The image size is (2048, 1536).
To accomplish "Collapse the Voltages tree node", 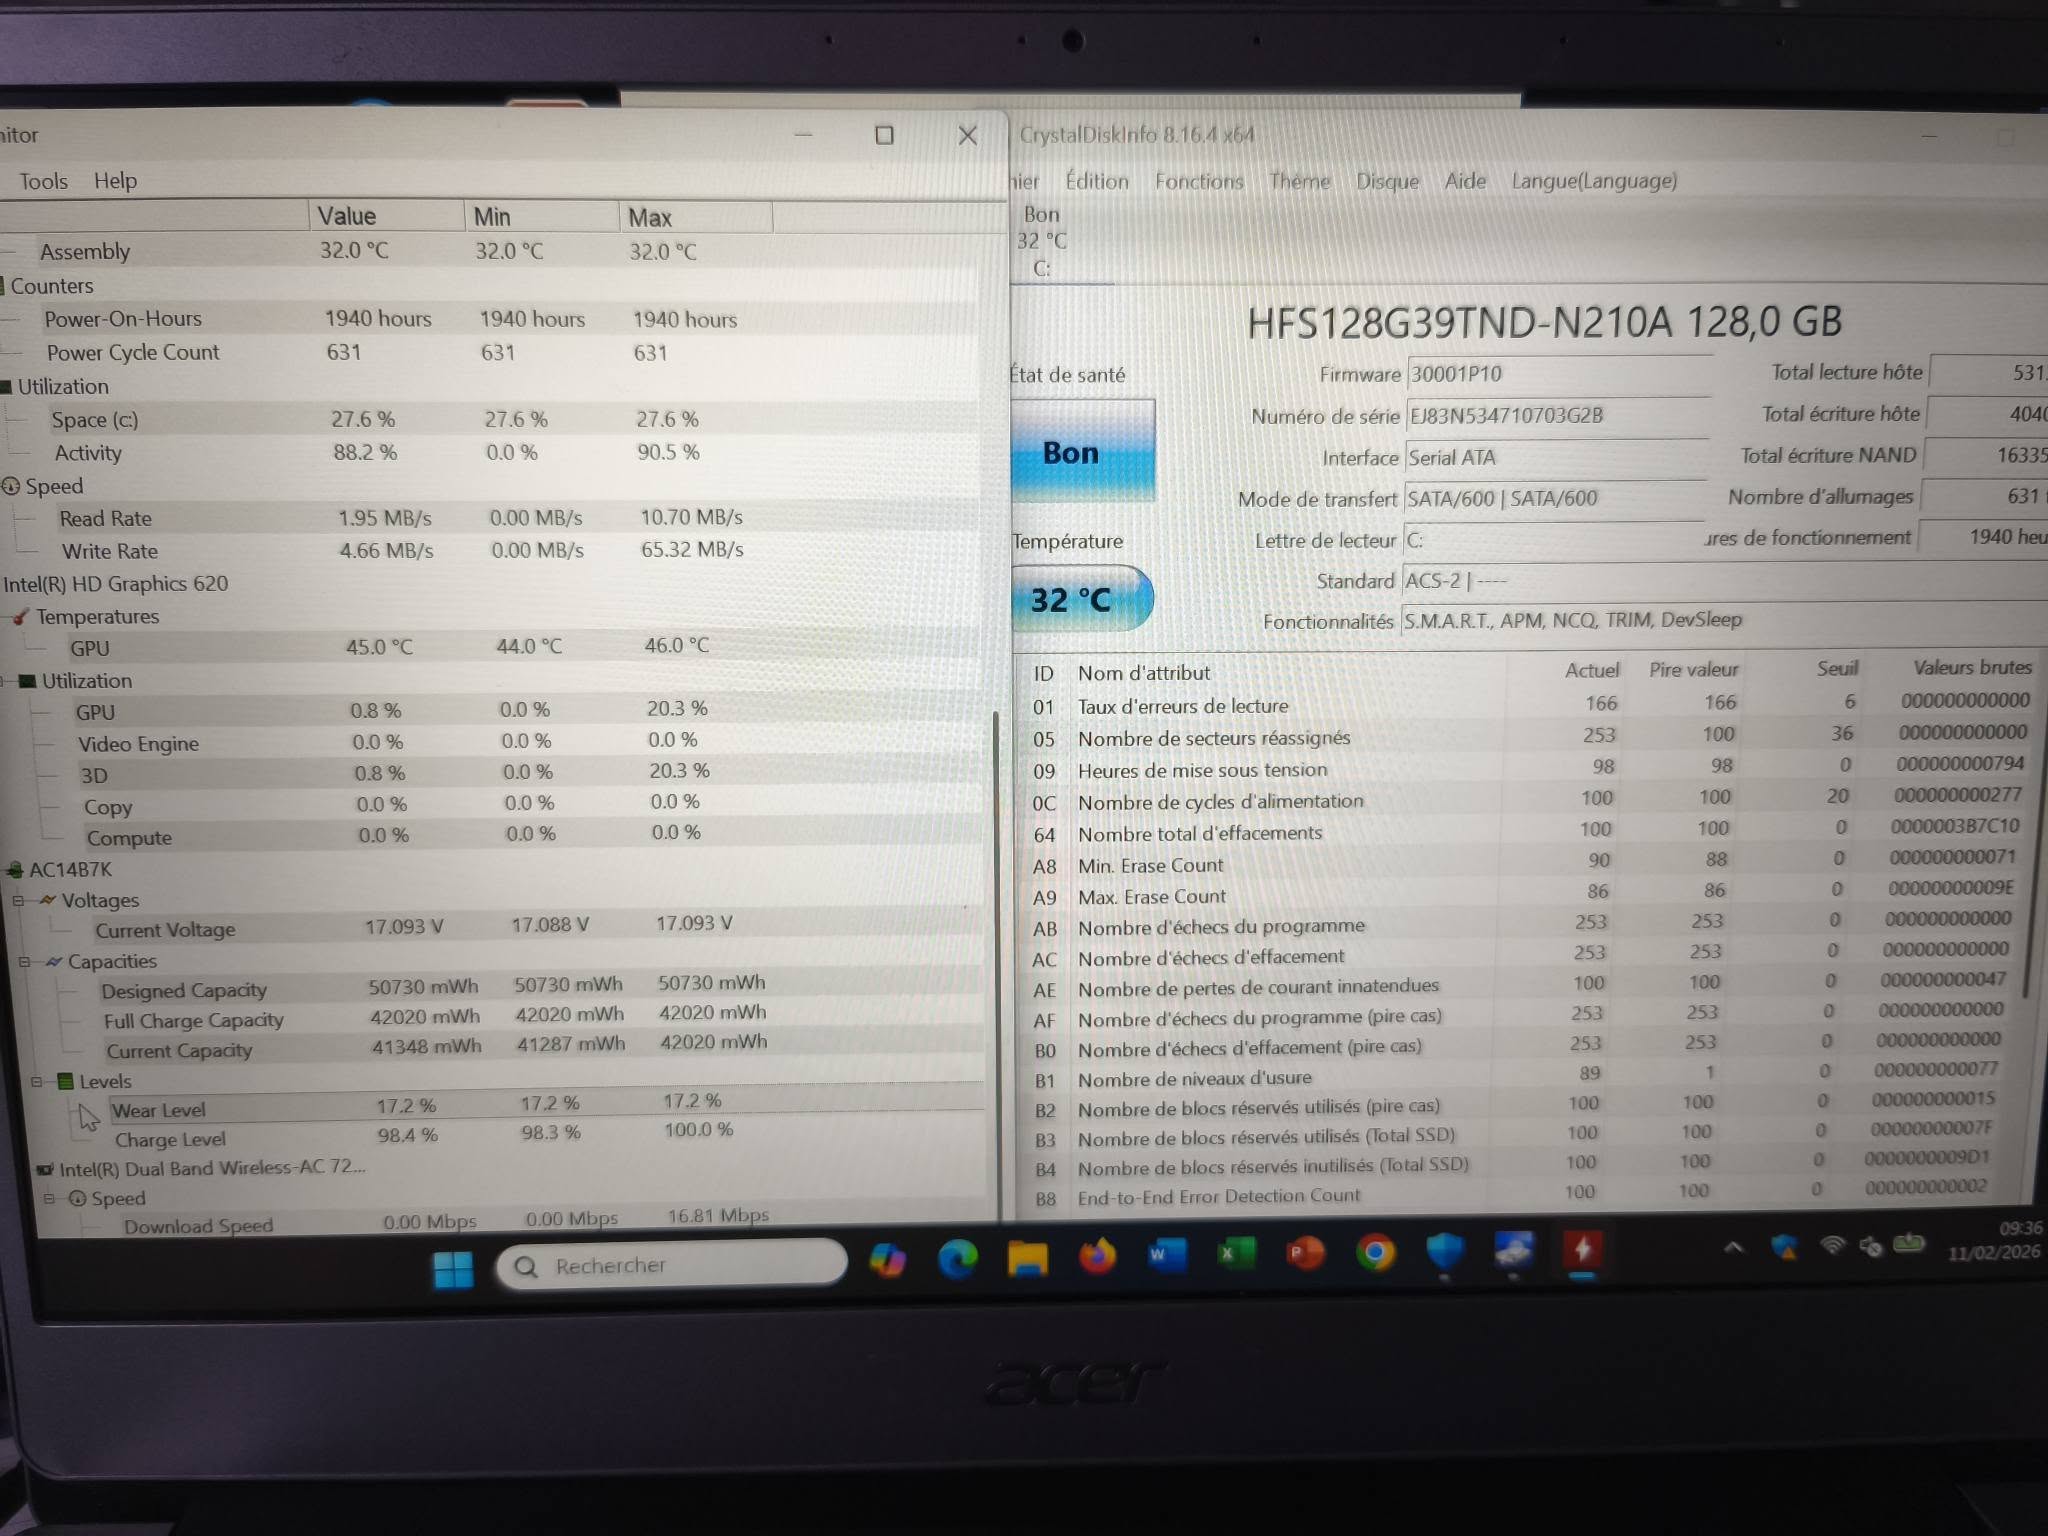I will pos(18,900).
